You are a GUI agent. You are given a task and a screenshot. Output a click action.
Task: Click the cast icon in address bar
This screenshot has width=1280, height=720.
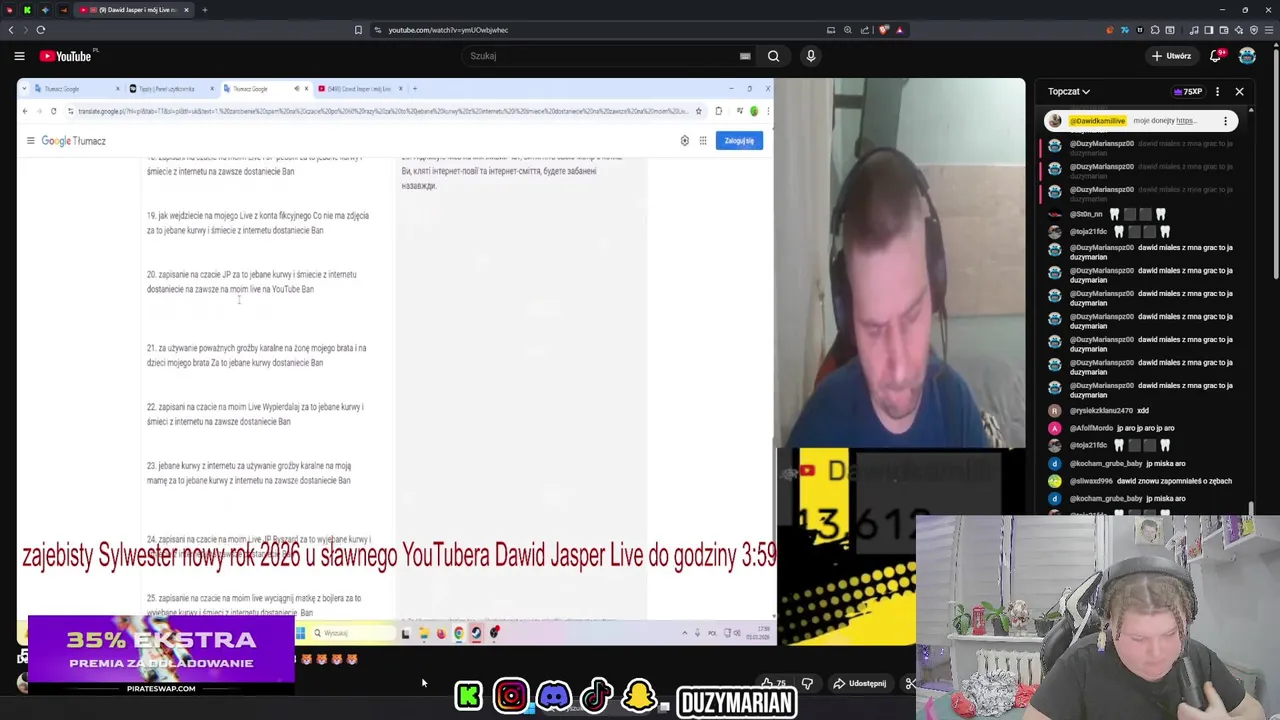(831, 30)
